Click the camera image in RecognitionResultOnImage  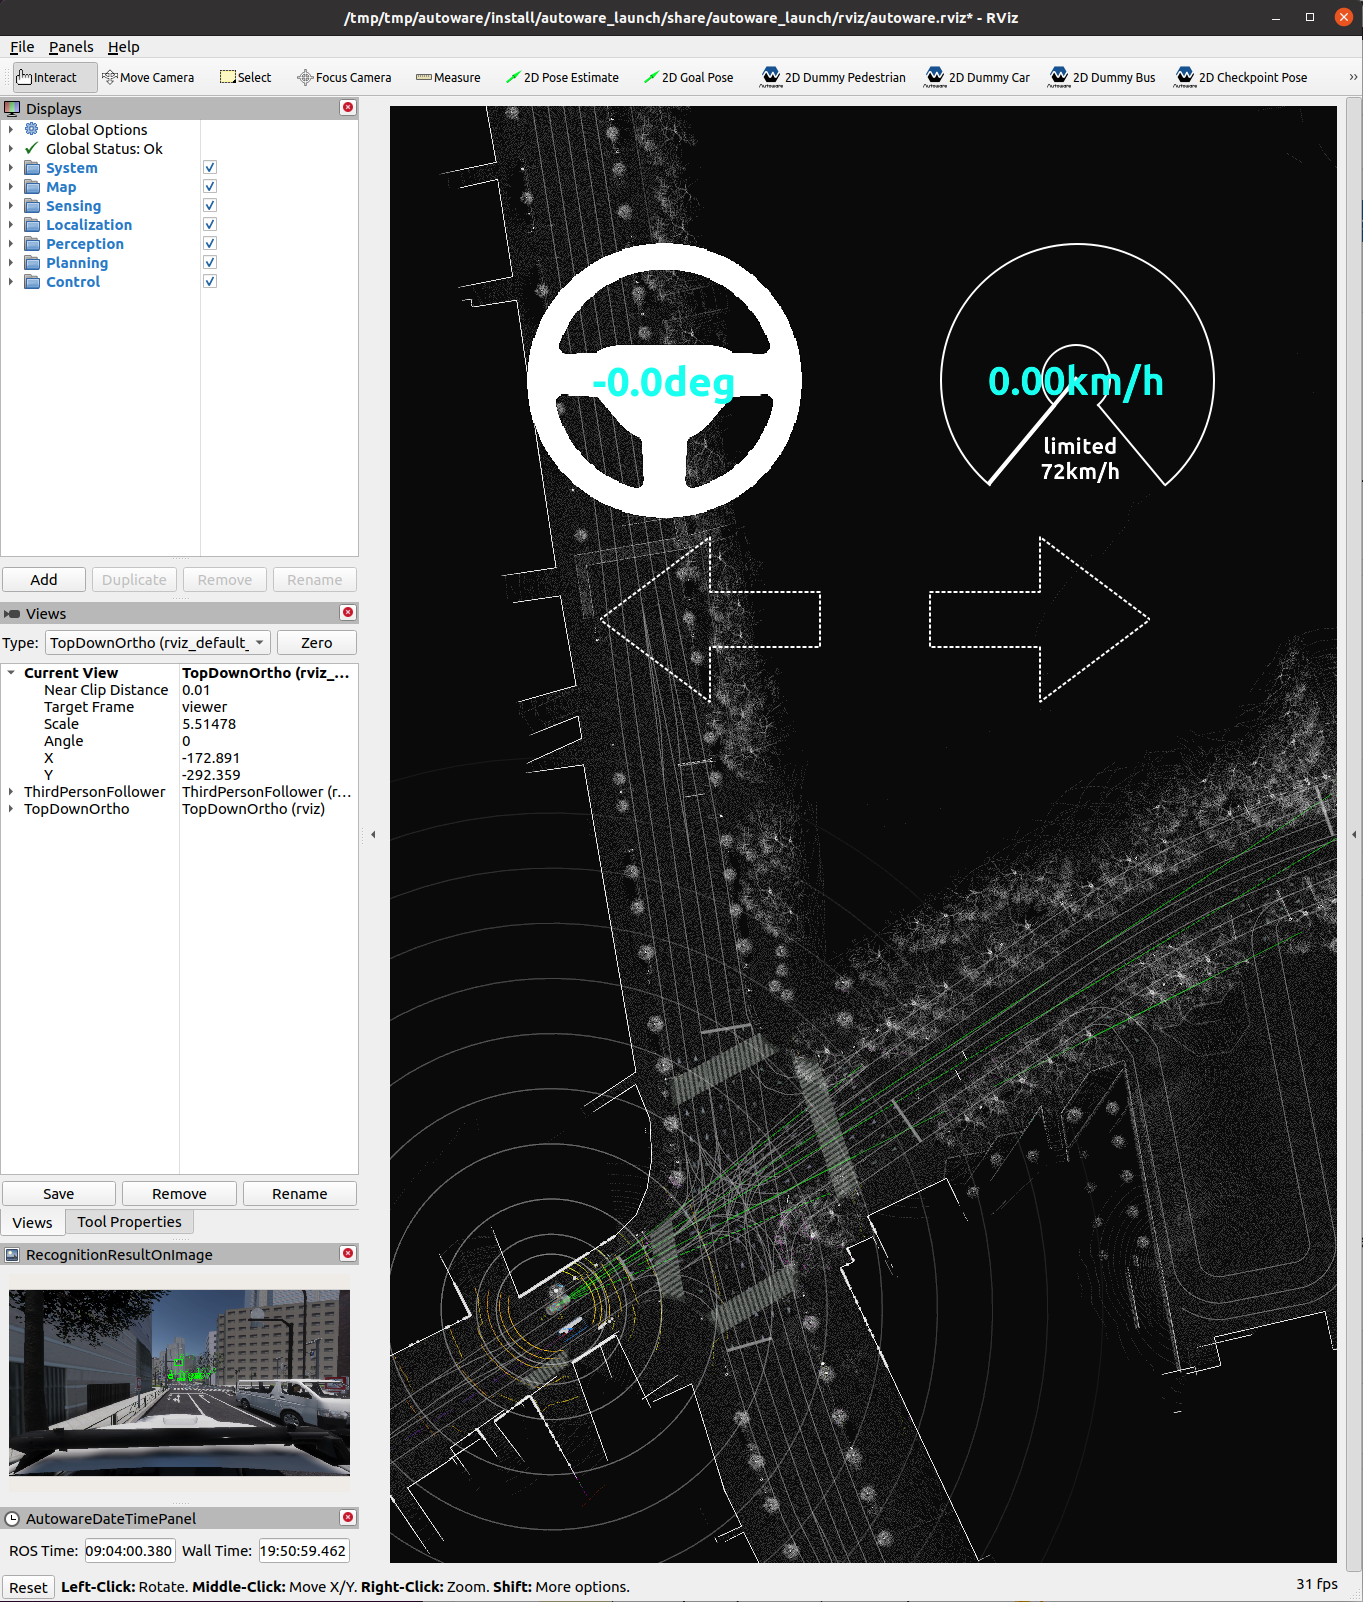[x=179, y=1382]
